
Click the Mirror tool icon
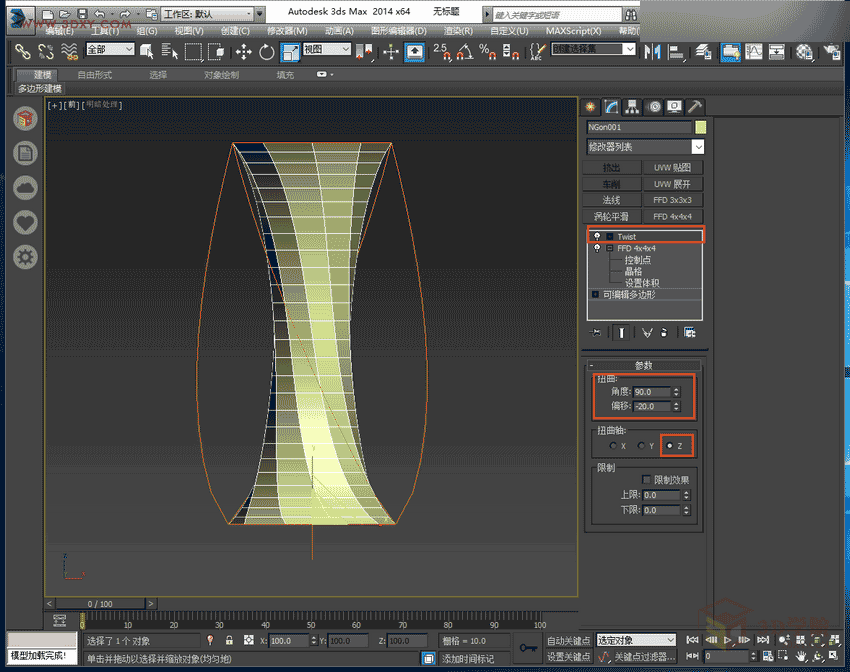click(x=654, y=51)
